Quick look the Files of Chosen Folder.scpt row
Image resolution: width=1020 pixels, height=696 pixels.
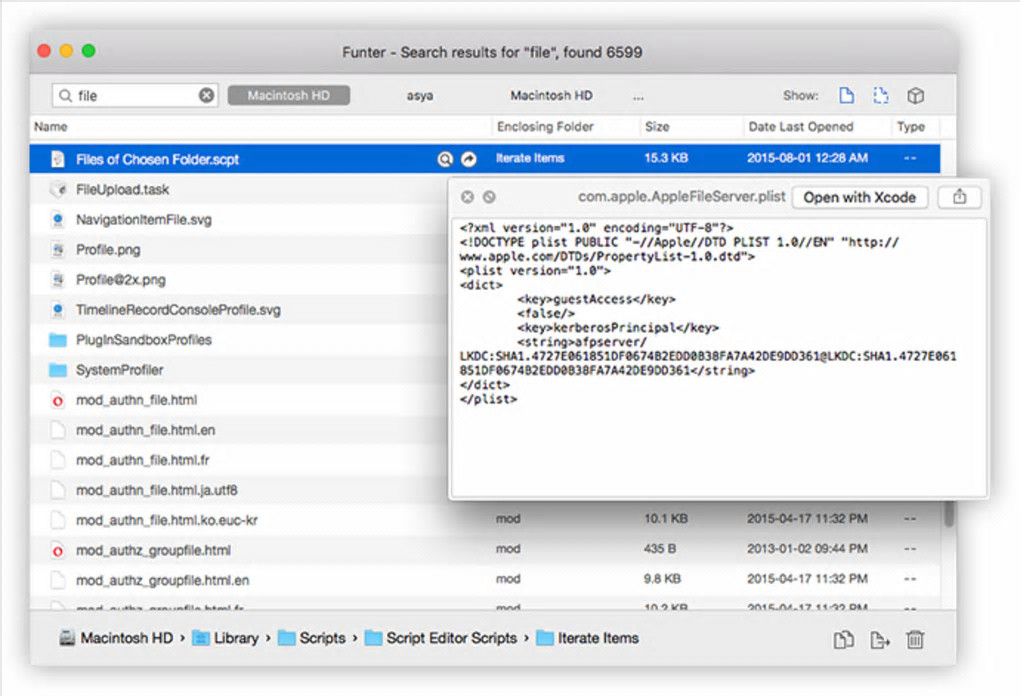[x=445, y=159]
